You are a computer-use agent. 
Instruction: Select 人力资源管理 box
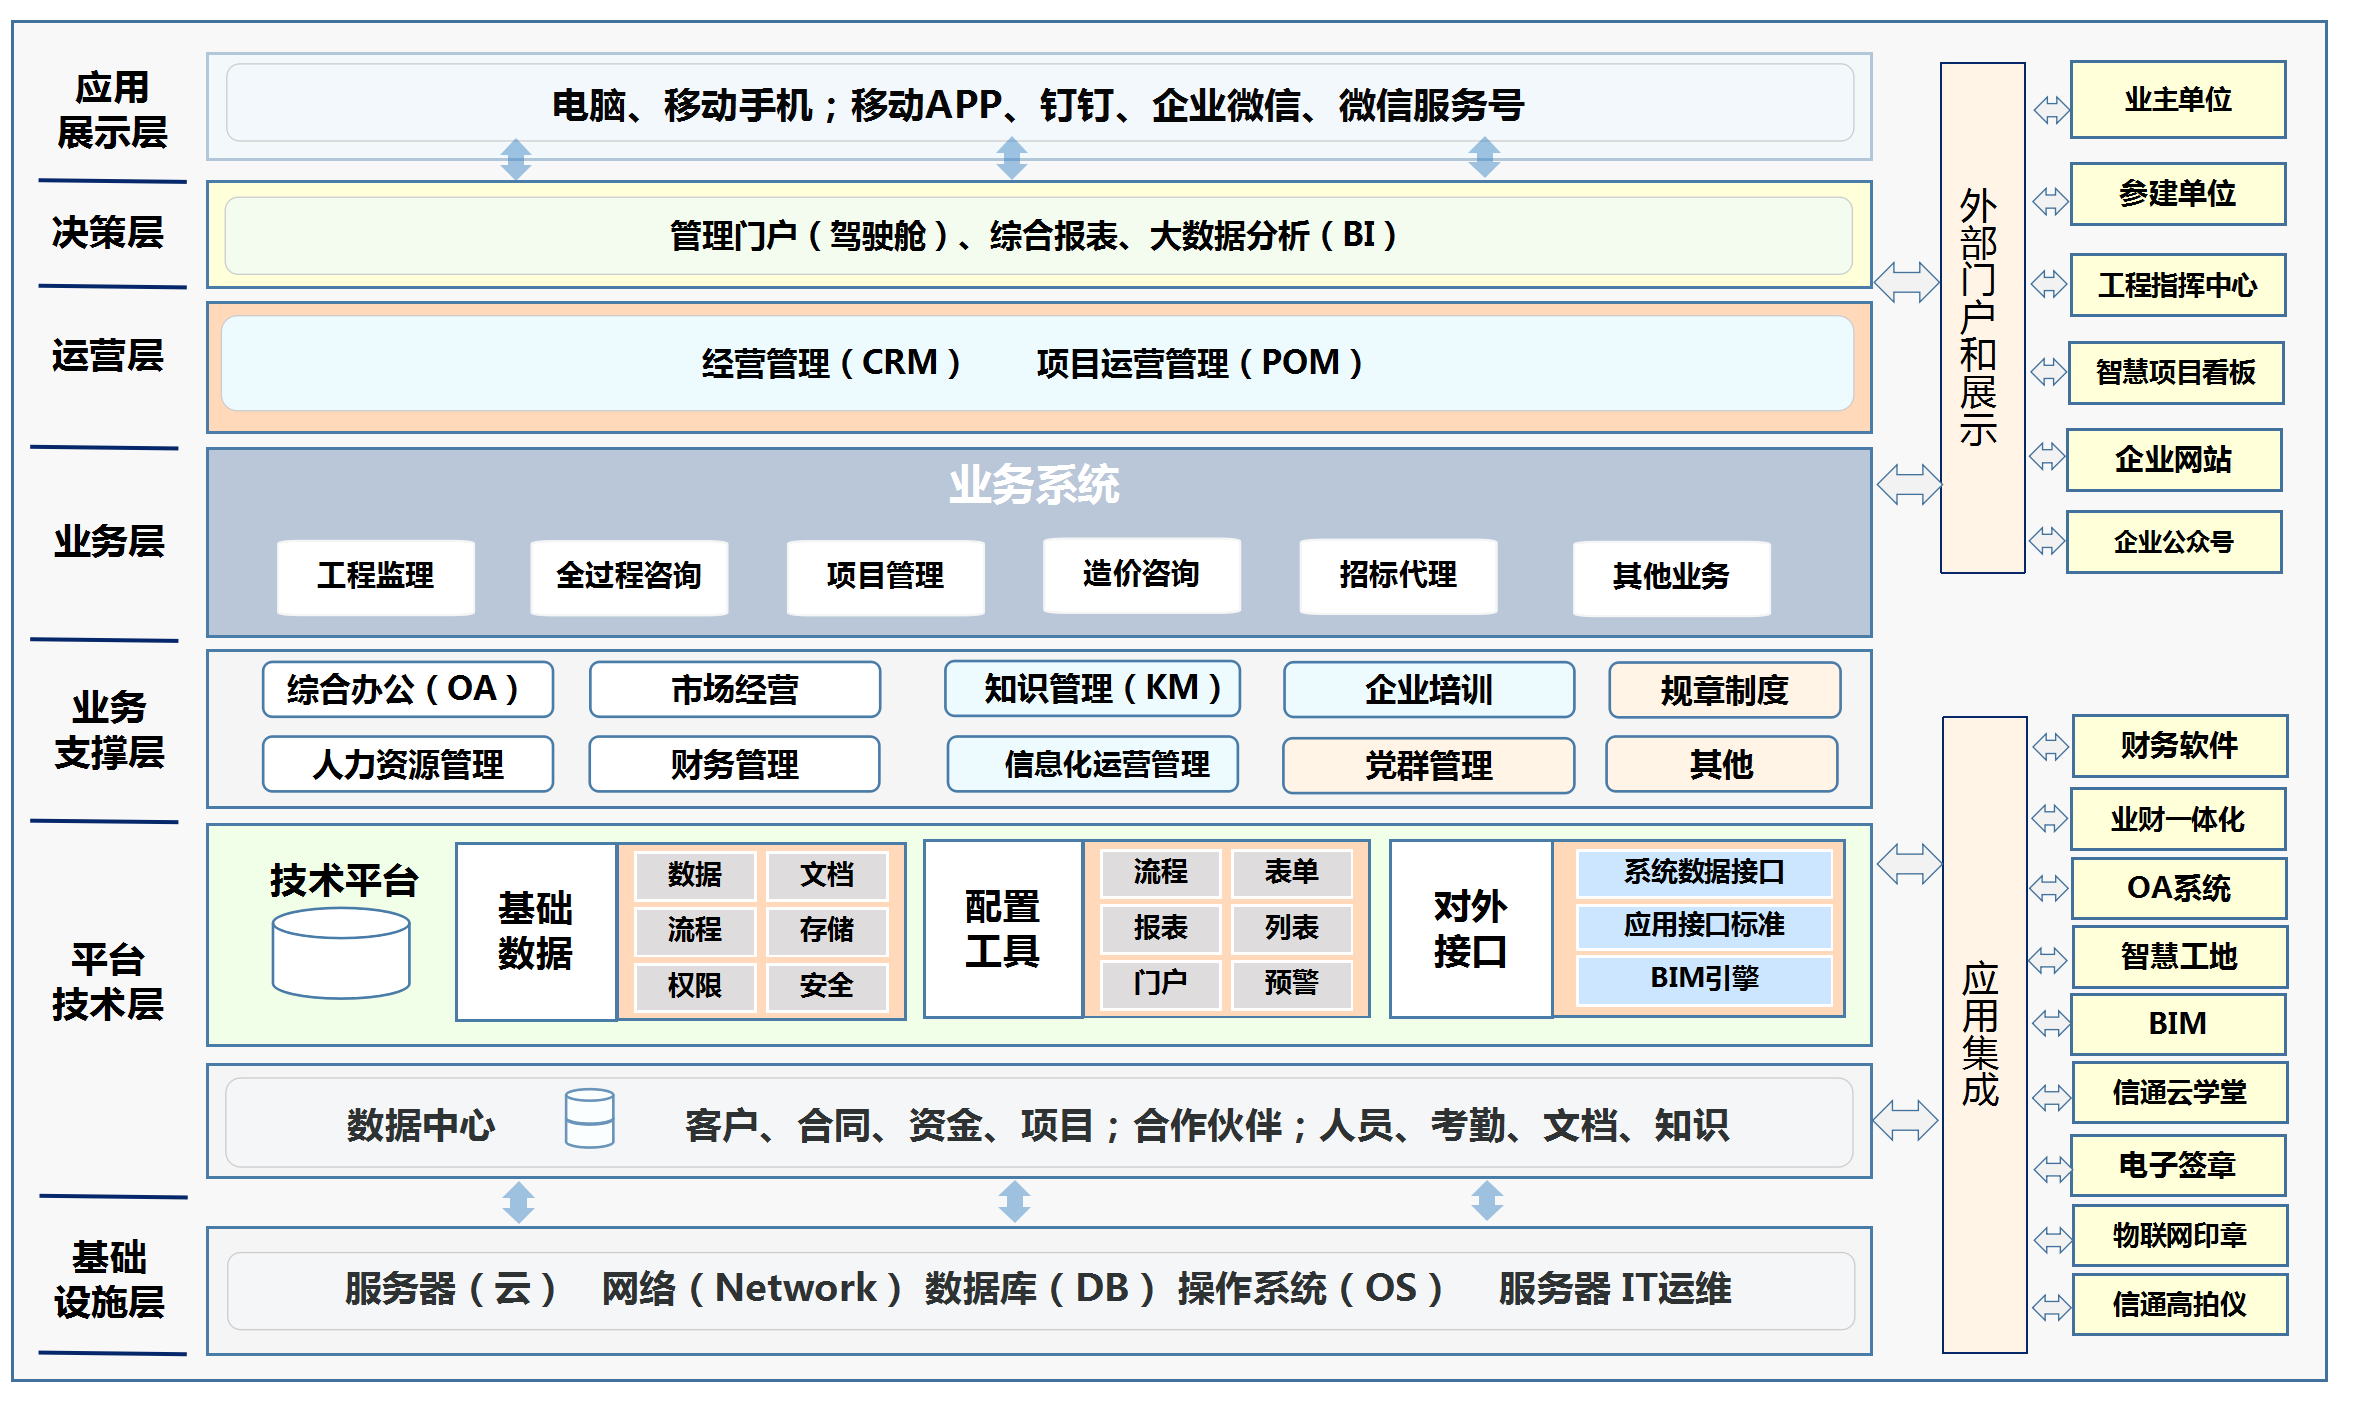point(408,764)
